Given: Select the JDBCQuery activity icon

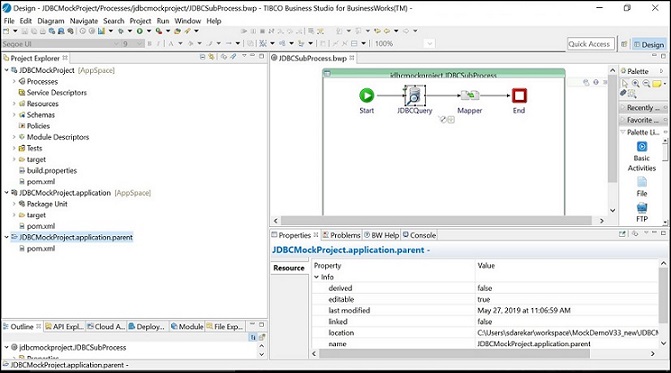Looking at the screenshot, I should (x=414, y=95).
